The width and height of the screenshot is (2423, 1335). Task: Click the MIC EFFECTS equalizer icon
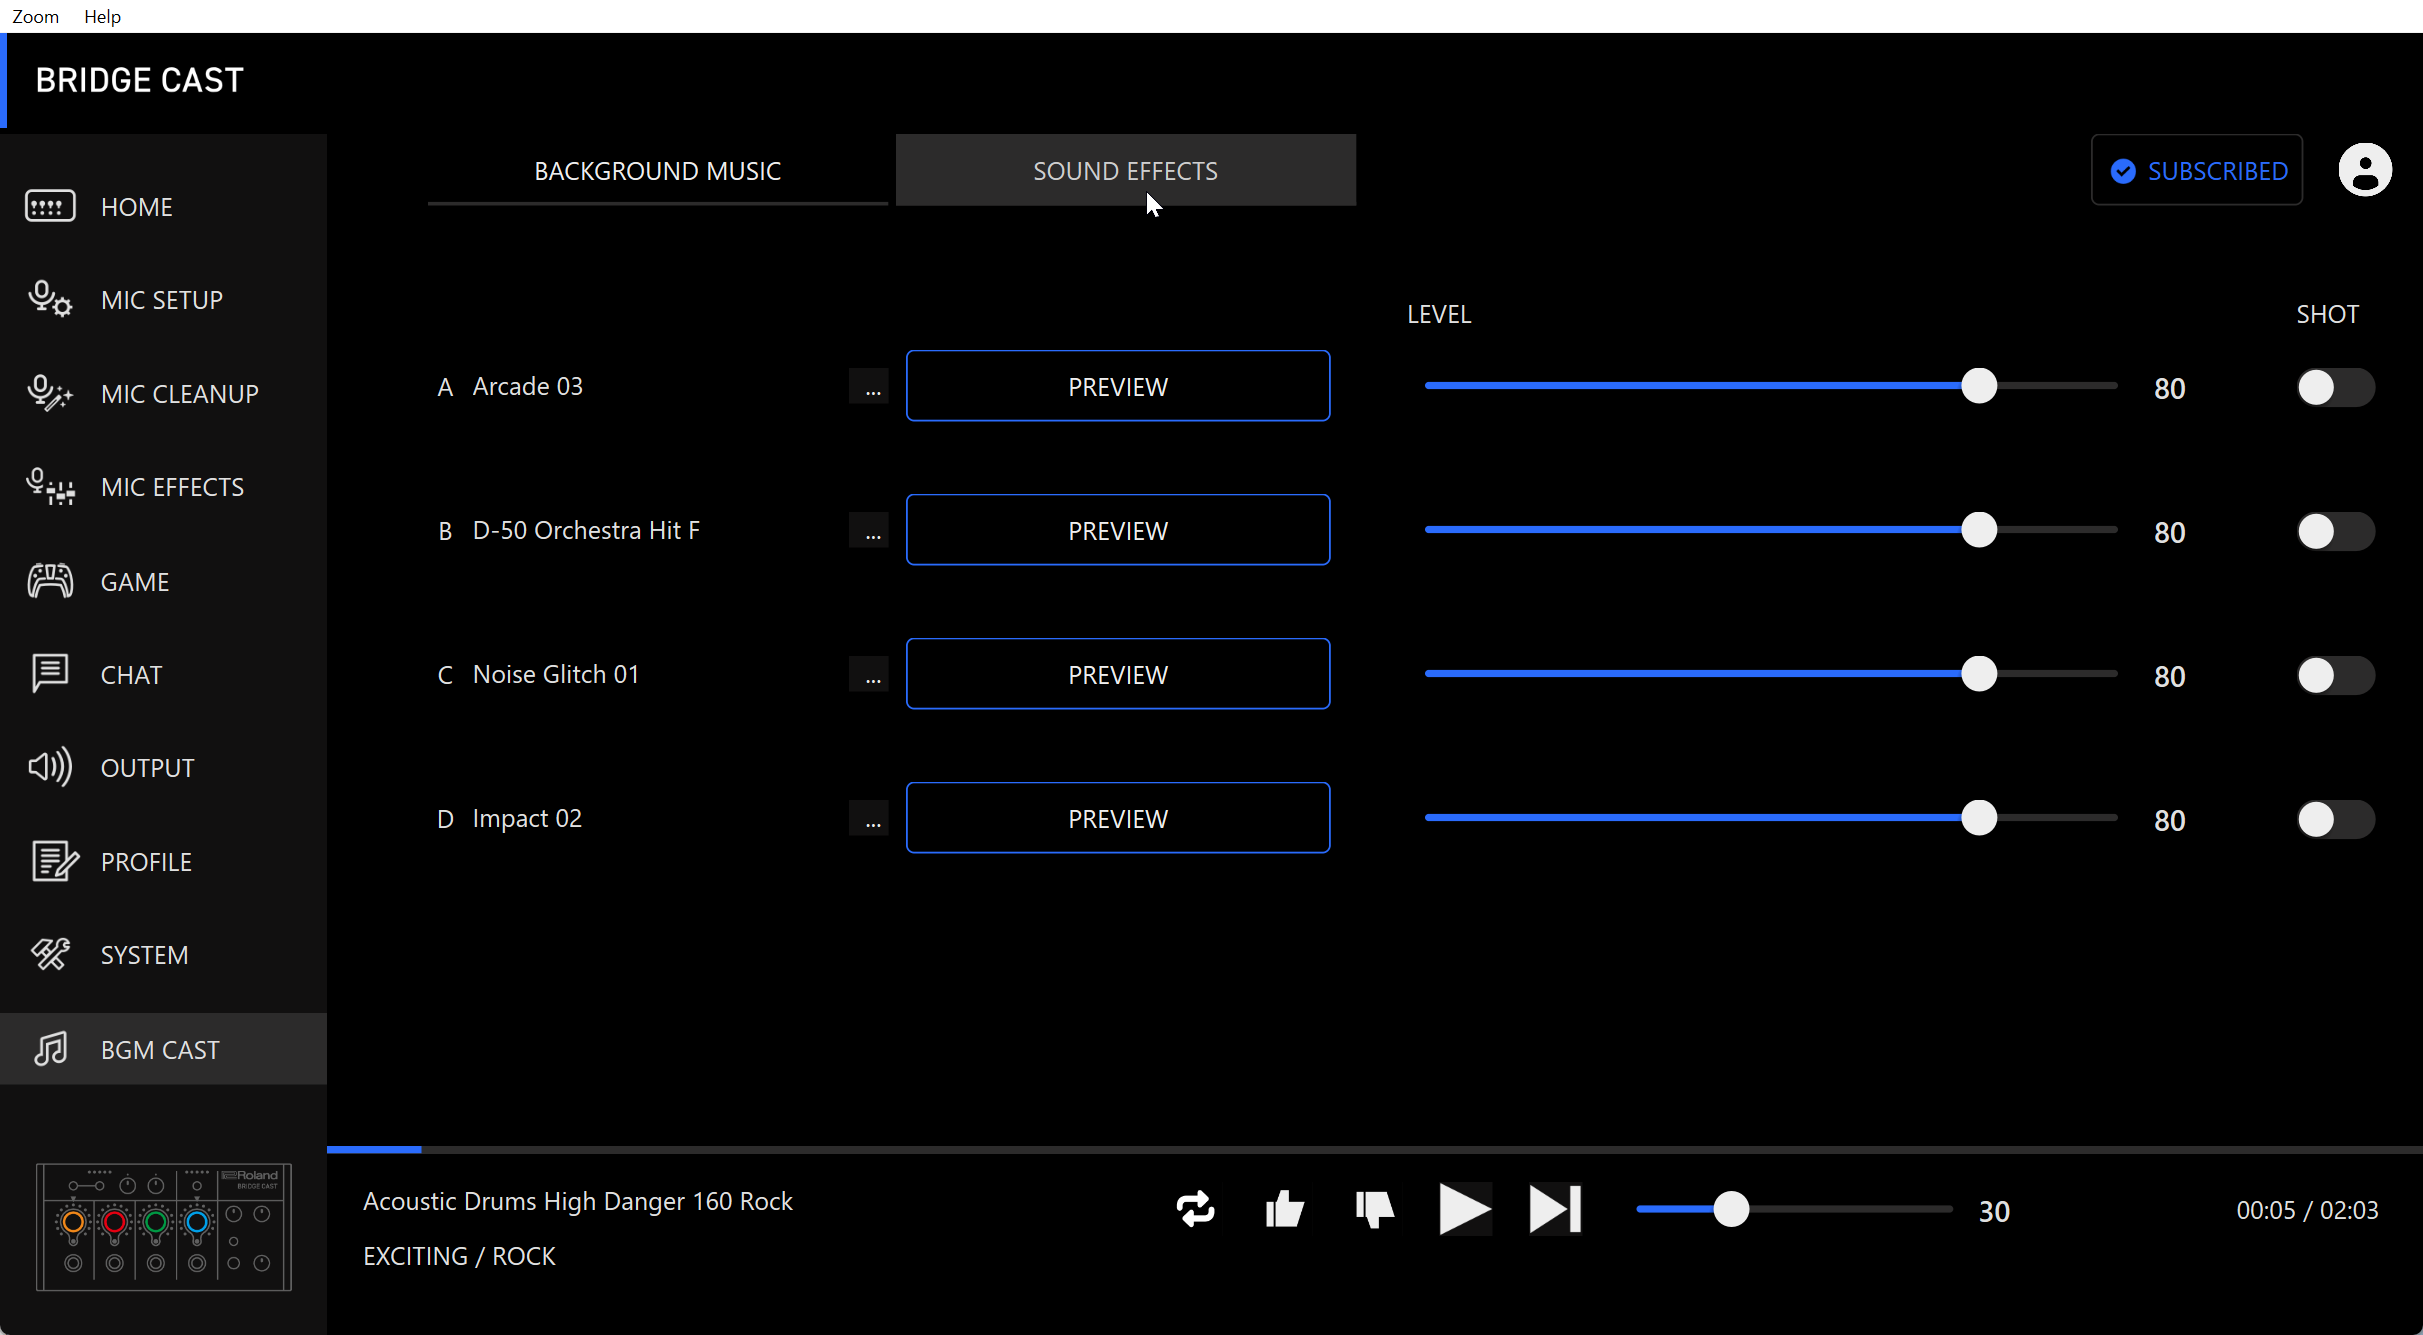pos(50,487)
